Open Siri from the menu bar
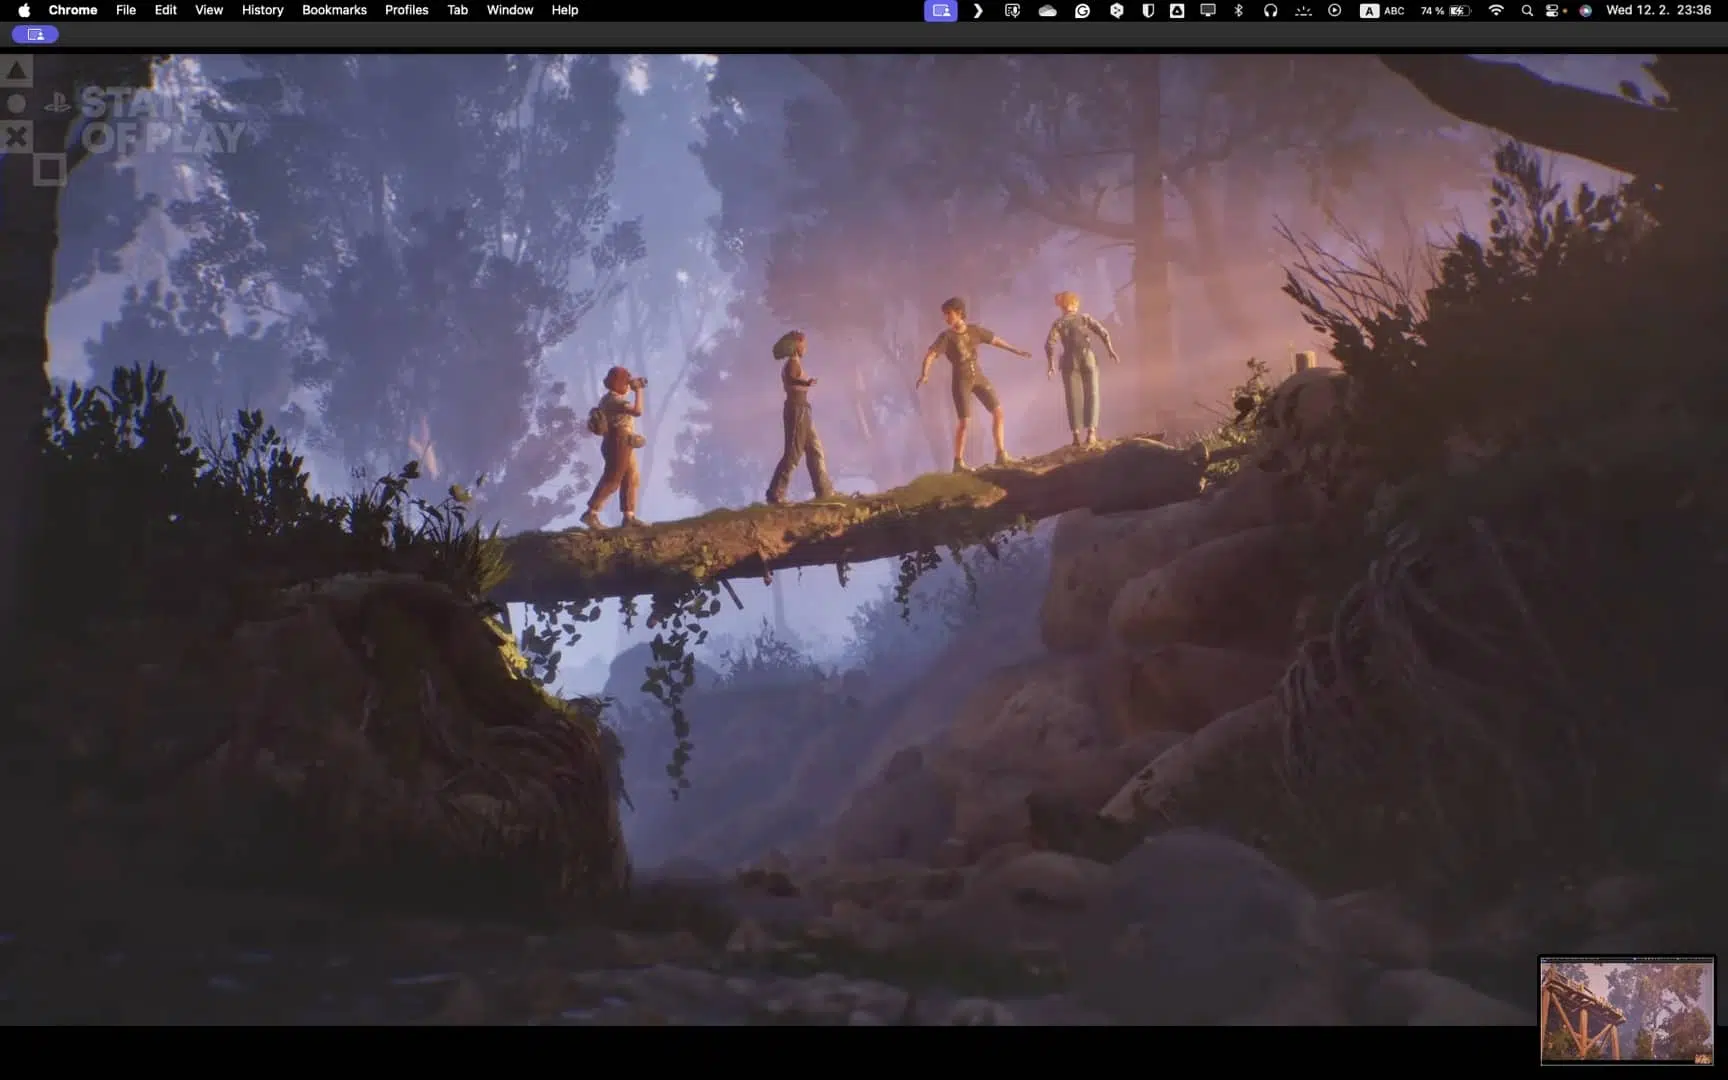Image resolution: width=1728 pixels, height=1080 pixels. 1585,10
